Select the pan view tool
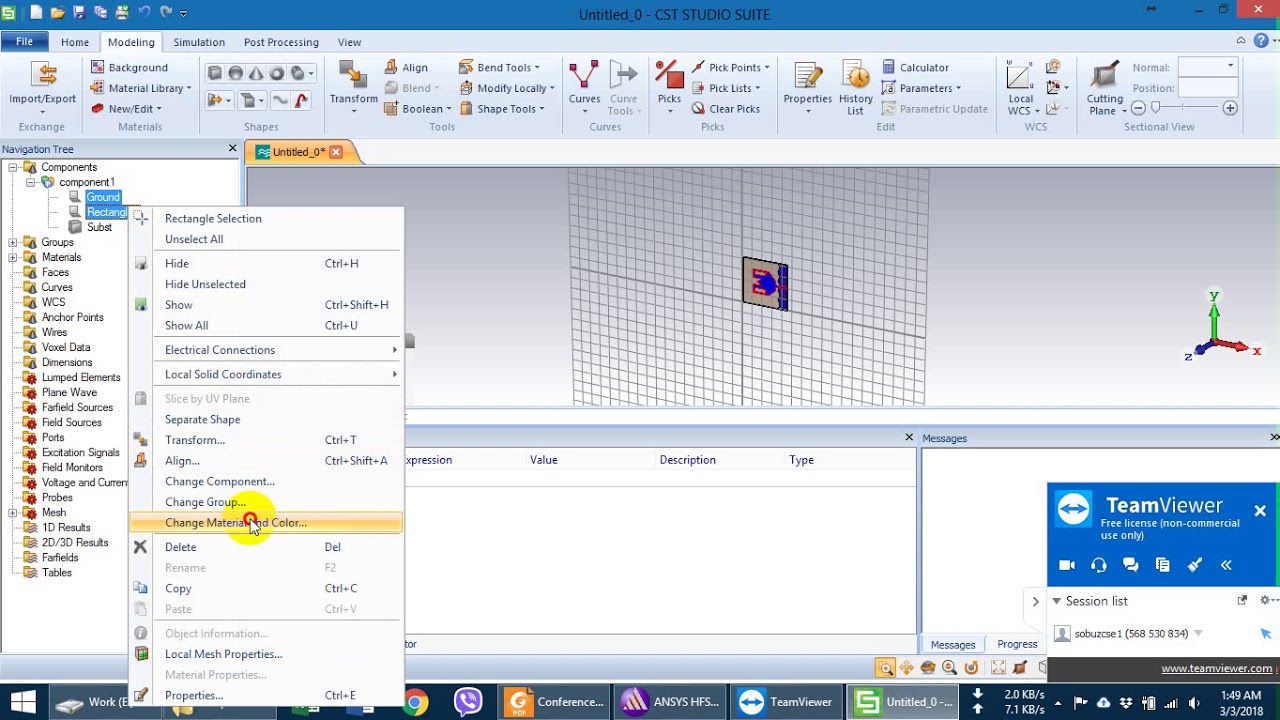 pyautogui.click(x=907, y=668)
